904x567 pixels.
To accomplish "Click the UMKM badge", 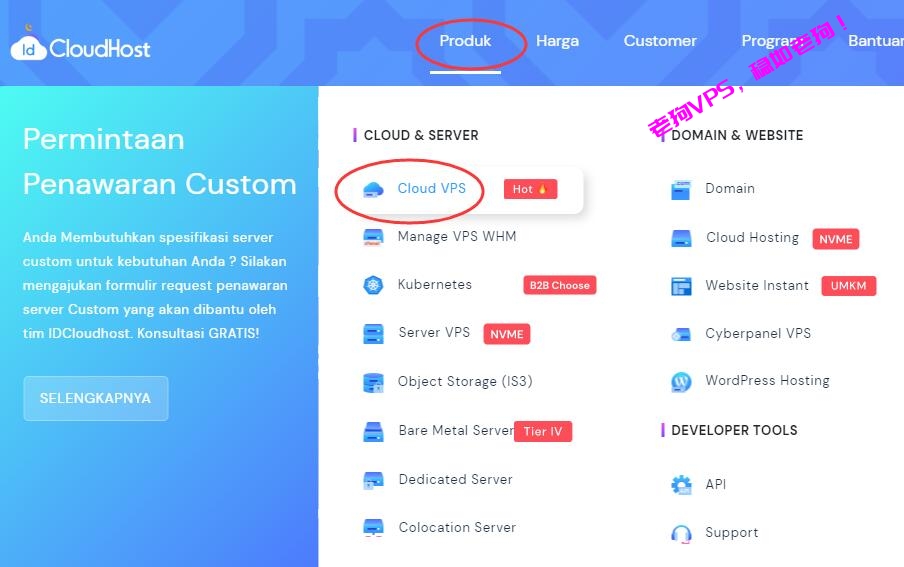I will (849, 286).
